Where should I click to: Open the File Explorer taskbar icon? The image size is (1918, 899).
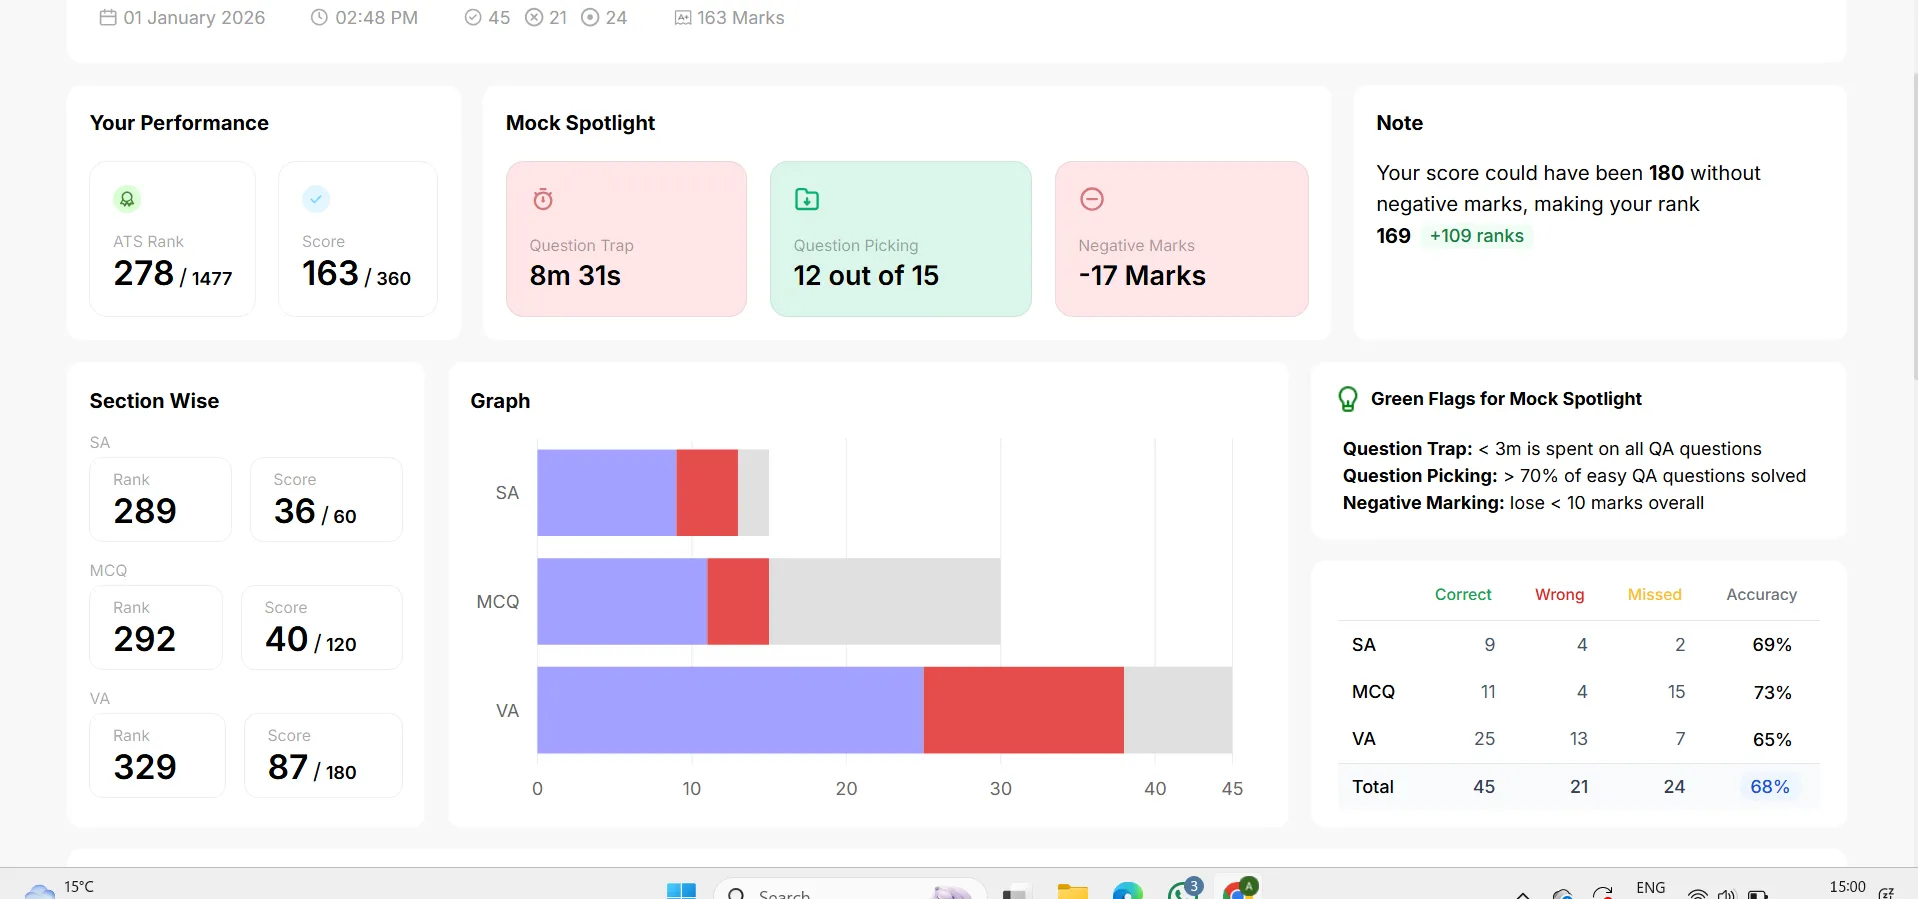click(1072, 891)
